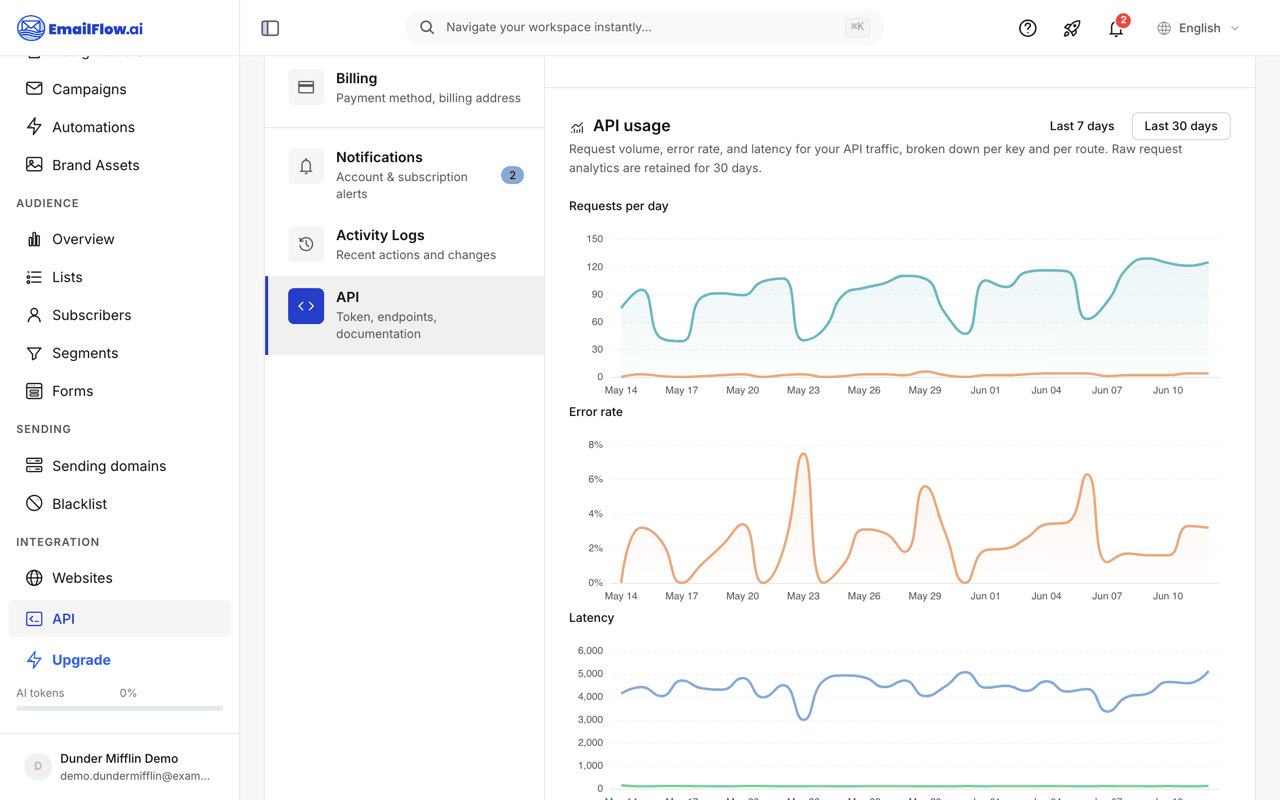Click the AI tokens progress bar
This screenshot has width=1280, height=800.
(119, 708)
